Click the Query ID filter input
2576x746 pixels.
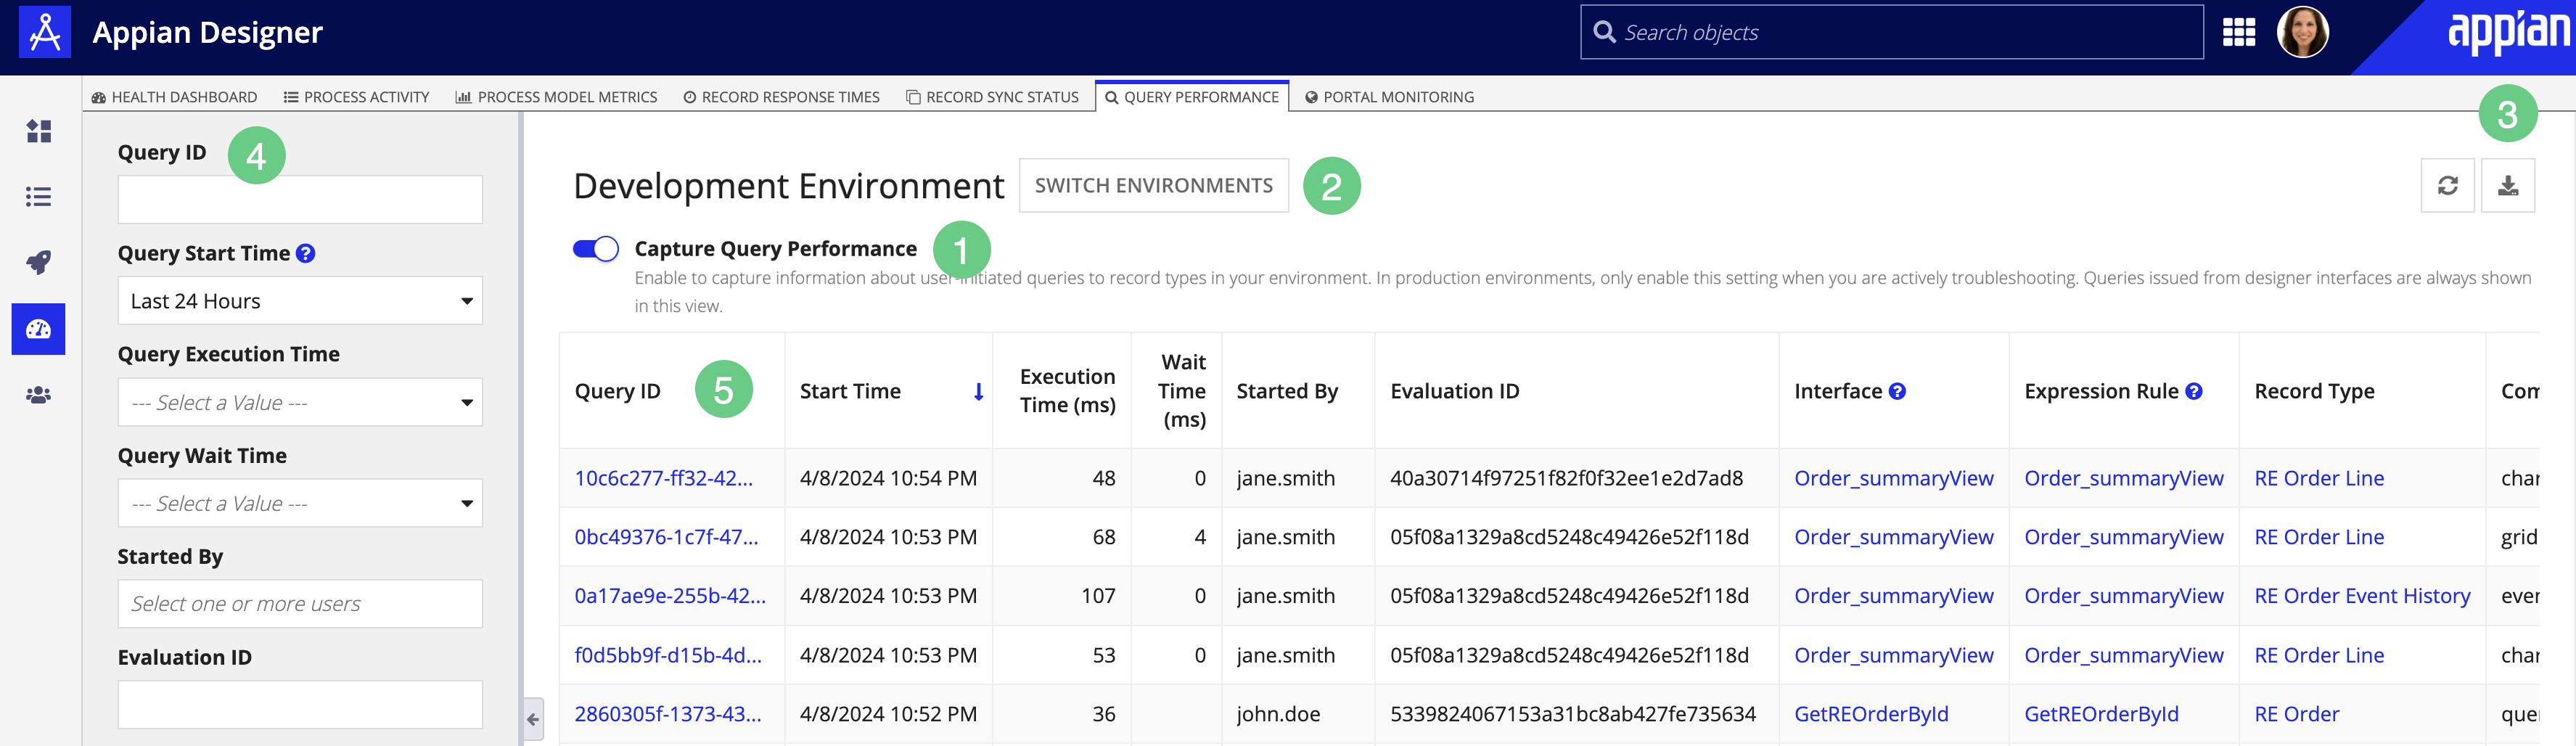(x=300, y=200)
